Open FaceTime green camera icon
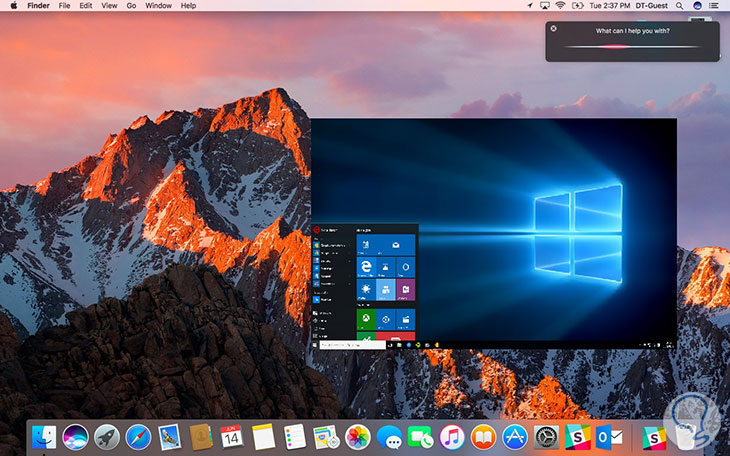This screenshot has height=456, width=730. (x=420, y=437)
